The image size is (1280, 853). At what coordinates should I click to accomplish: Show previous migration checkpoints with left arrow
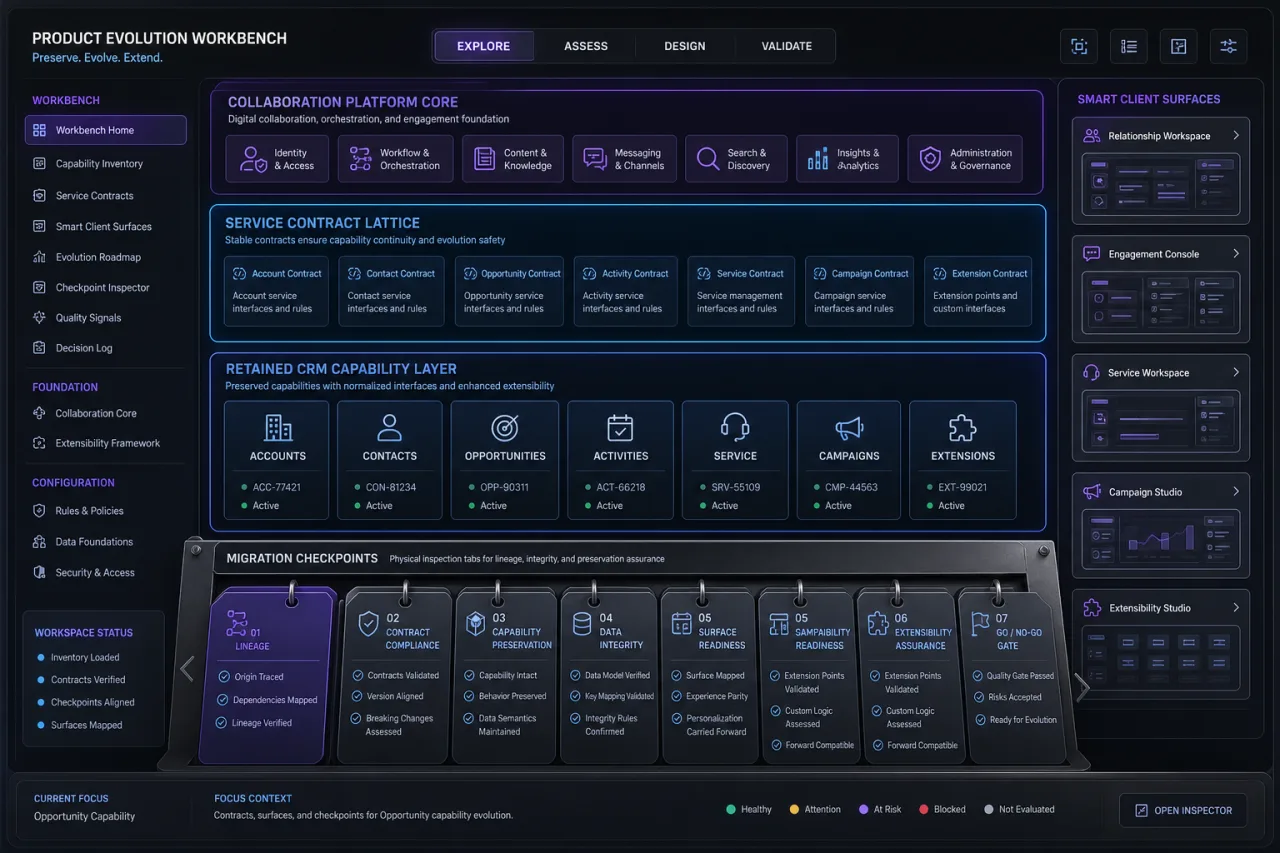click(x=187, y=668)
